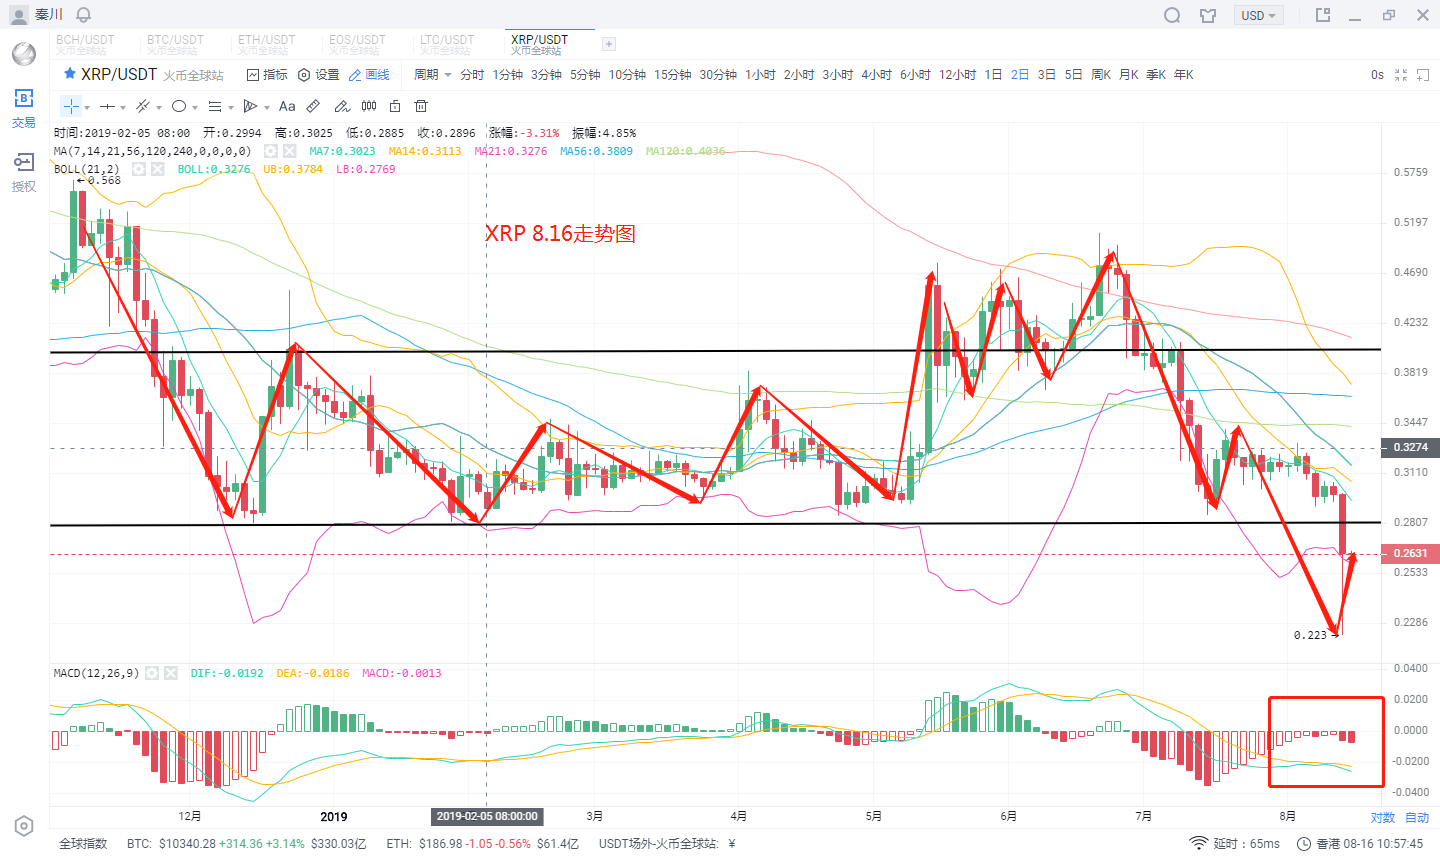
Task: Select the crosshair cursor tool
Action: 71,106
